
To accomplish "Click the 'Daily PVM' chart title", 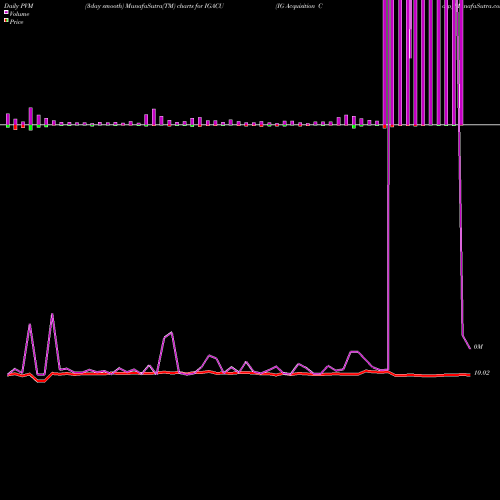I will pyautogui.click(x=19, y=6).
